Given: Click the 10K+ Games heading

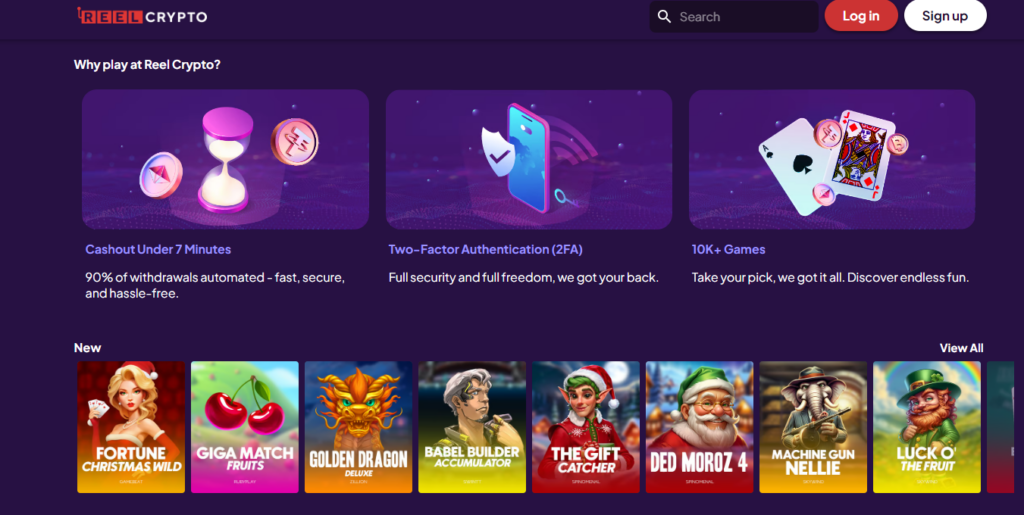Looking at the screenshot, I should [x=728, y=249].
